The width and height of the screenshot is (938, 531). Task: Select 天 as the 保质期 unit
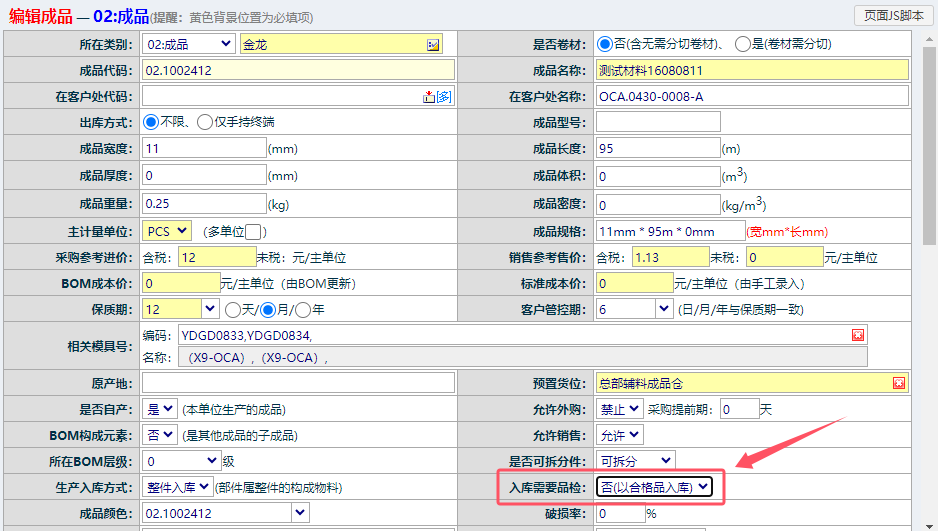(232, 309)
